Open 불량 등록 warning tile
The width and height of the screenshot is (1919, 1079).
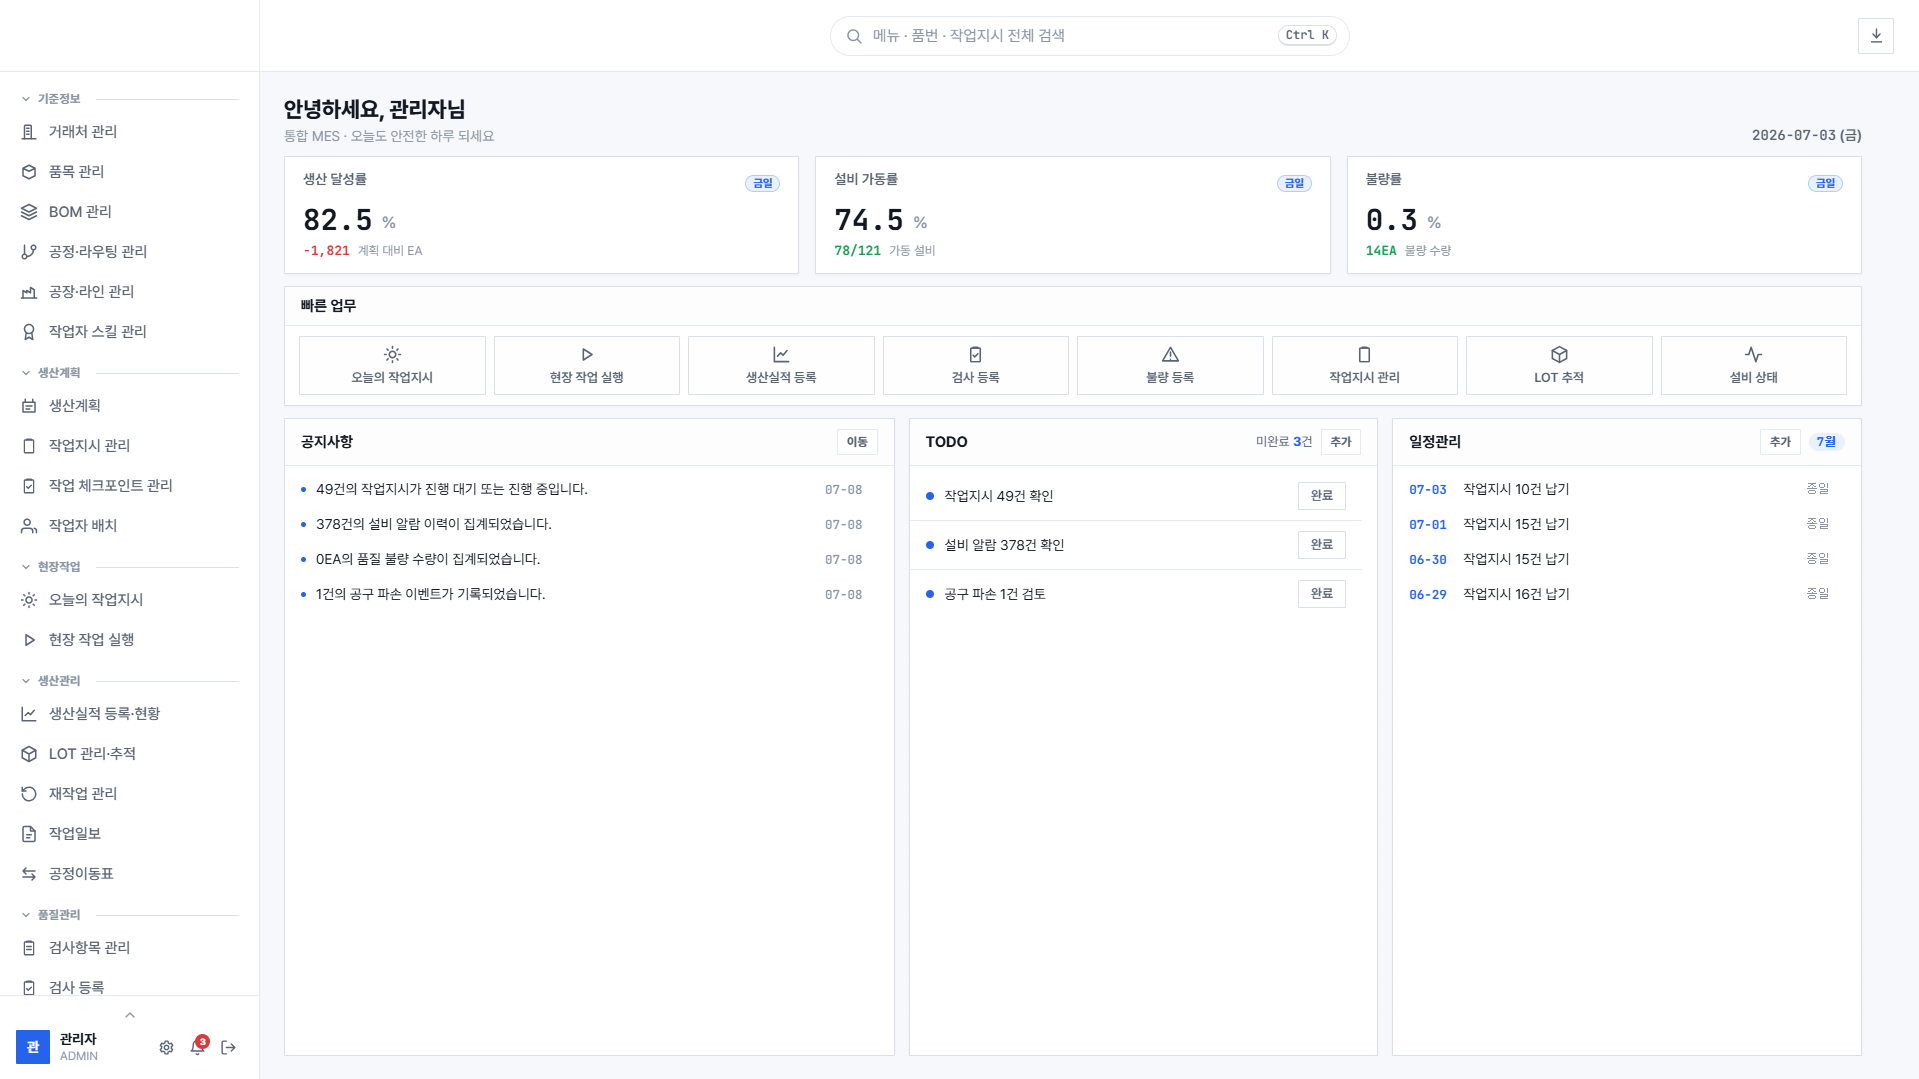1170,365
